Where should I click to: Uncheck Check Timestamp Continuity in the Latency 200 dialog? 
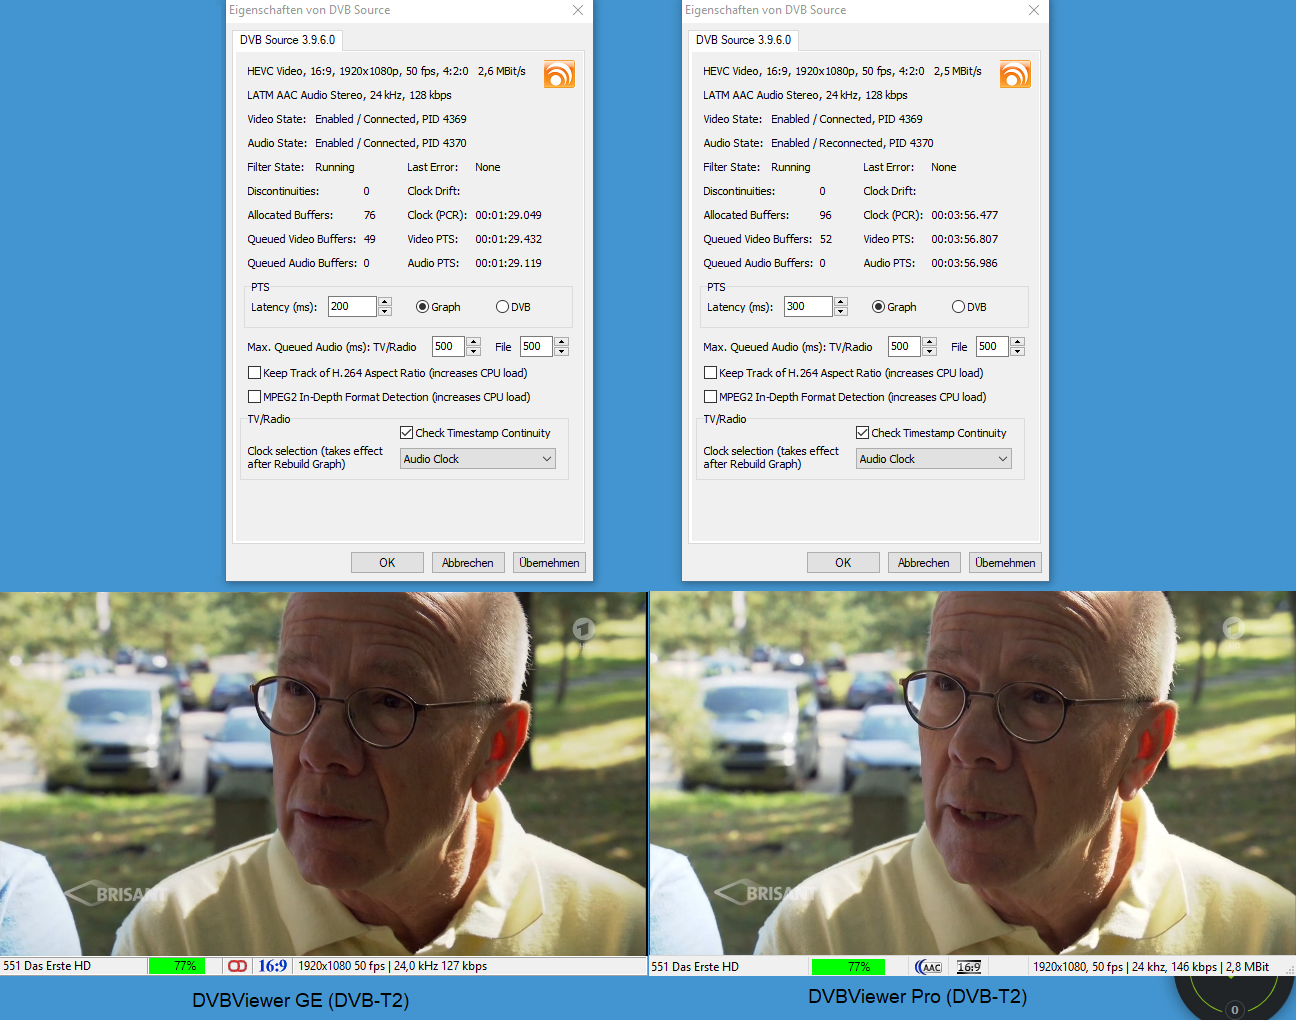click(407, 433)
